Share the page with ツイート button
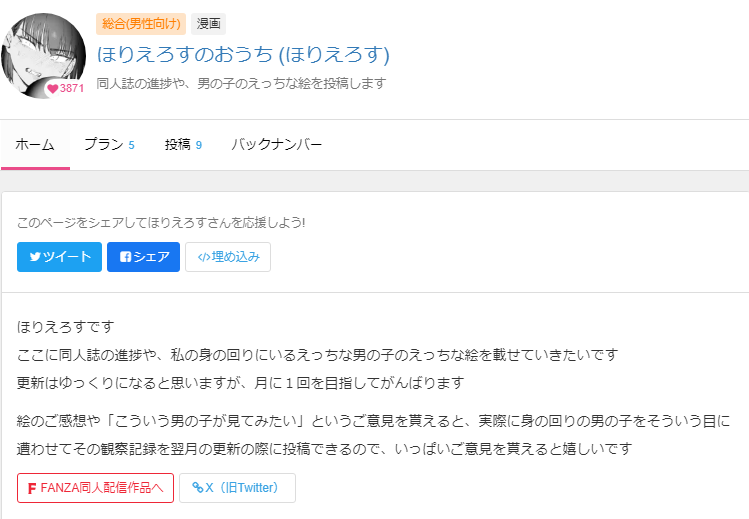Viewport: 749px width, 519px height. click(59, 257)
